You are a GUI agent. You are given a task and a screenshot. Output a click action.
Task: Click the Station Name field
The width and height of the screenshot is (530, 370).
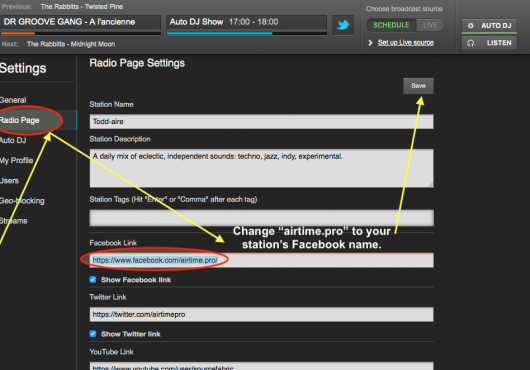(x=261, y=121)
